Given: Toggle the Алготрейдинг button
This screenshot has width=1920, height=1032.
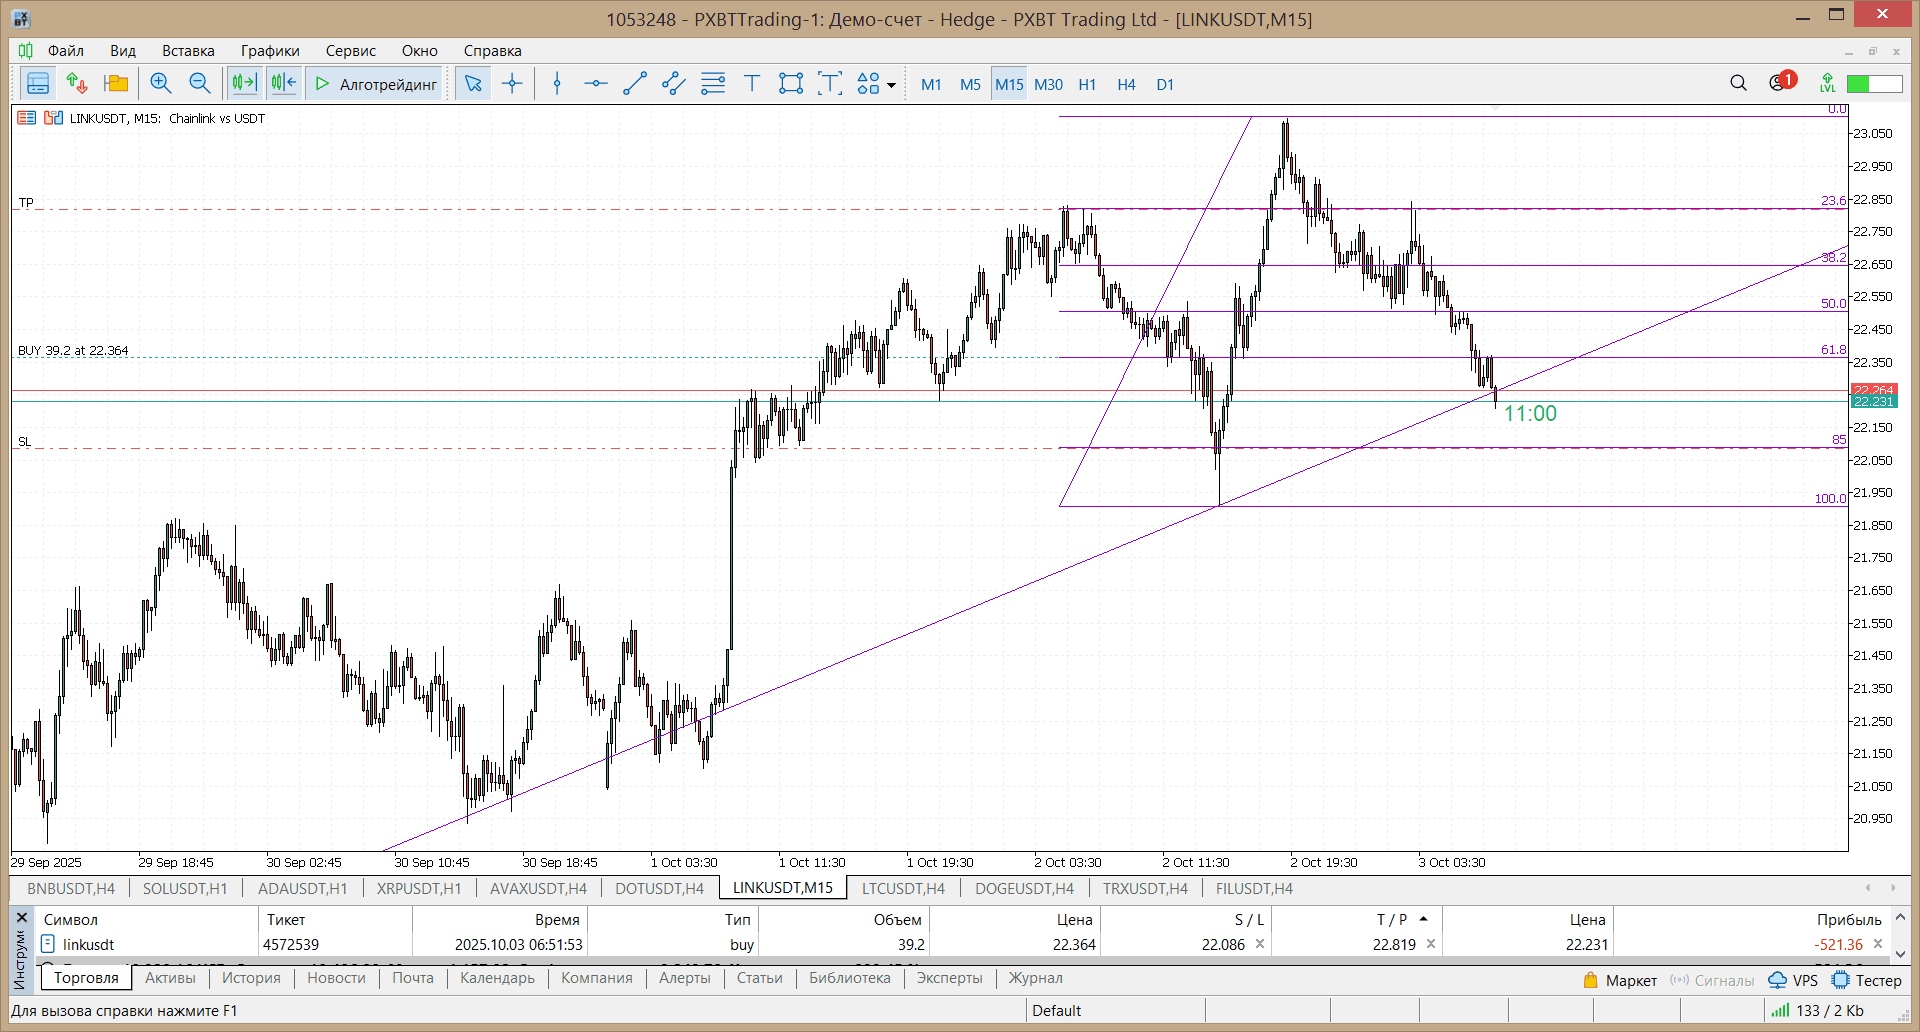Looking at the screenshot, I should [x=376, y=84].
